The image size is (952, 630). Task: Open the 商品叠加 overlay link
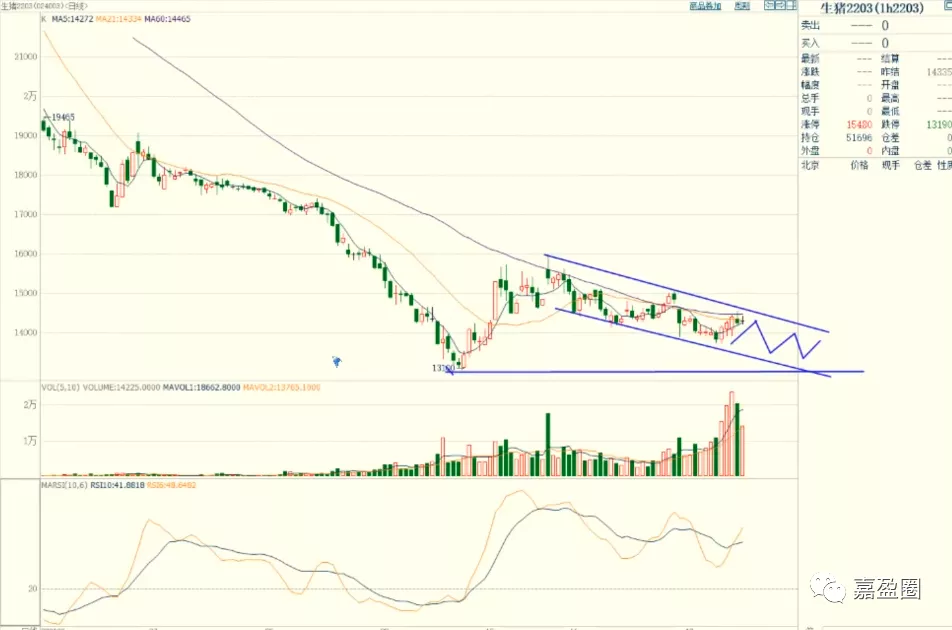pyautogui.click(x=705, y=6)
